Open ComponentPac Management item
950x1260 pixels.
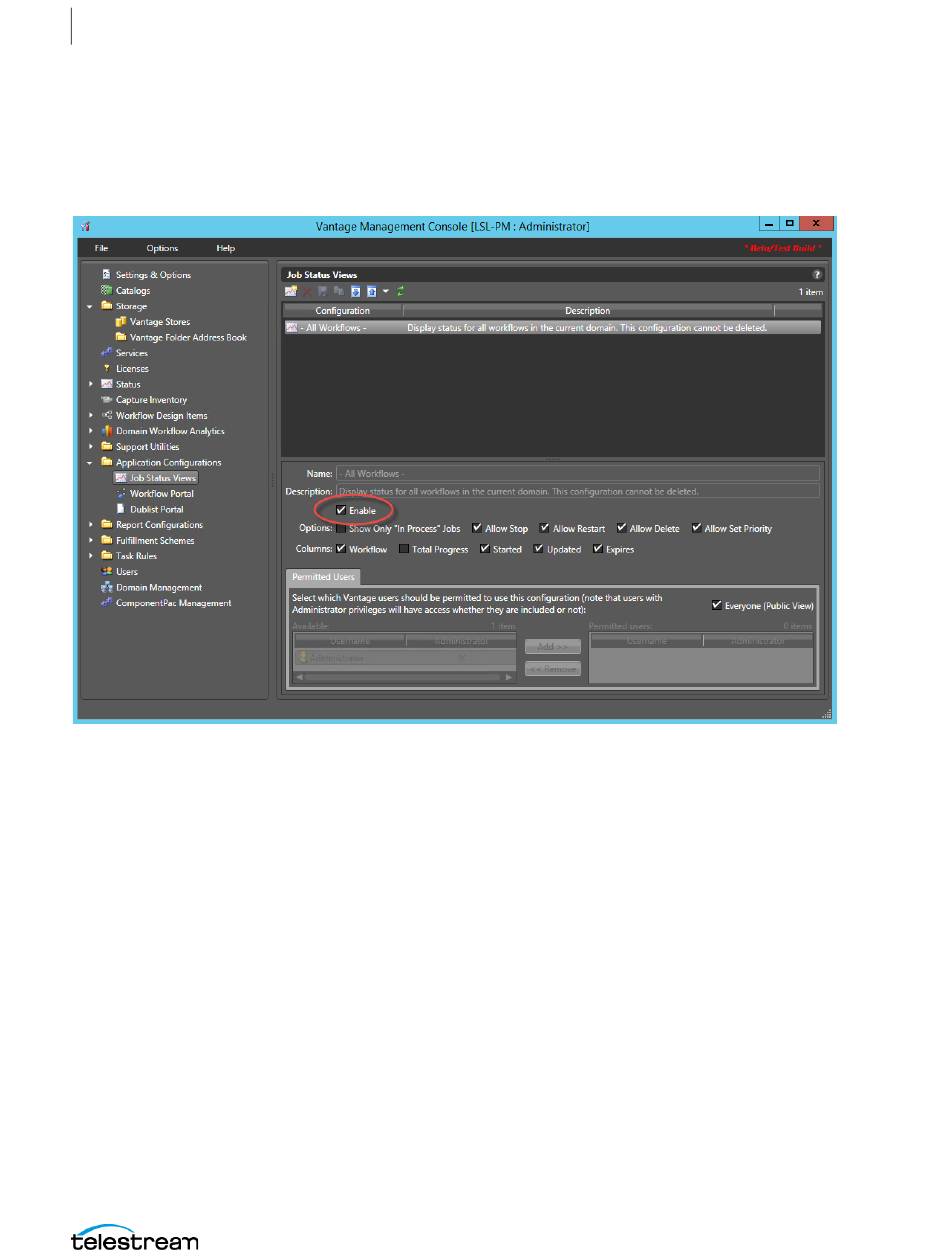click(x=173, y=603)
